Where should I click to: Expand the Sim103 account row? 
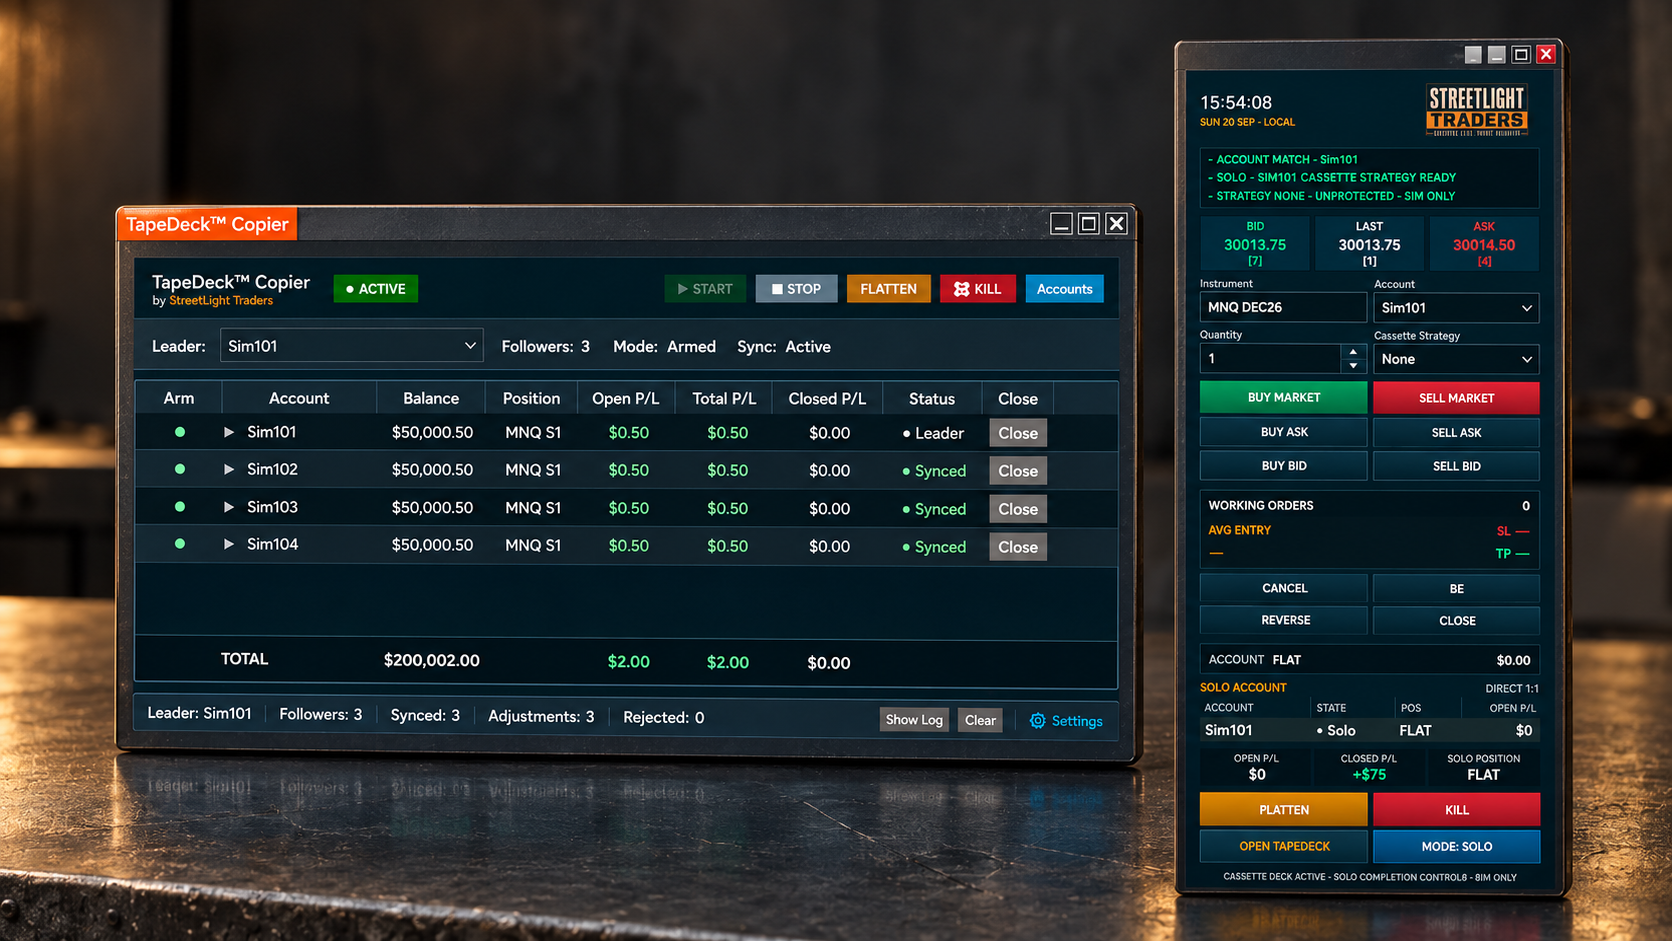229,507
